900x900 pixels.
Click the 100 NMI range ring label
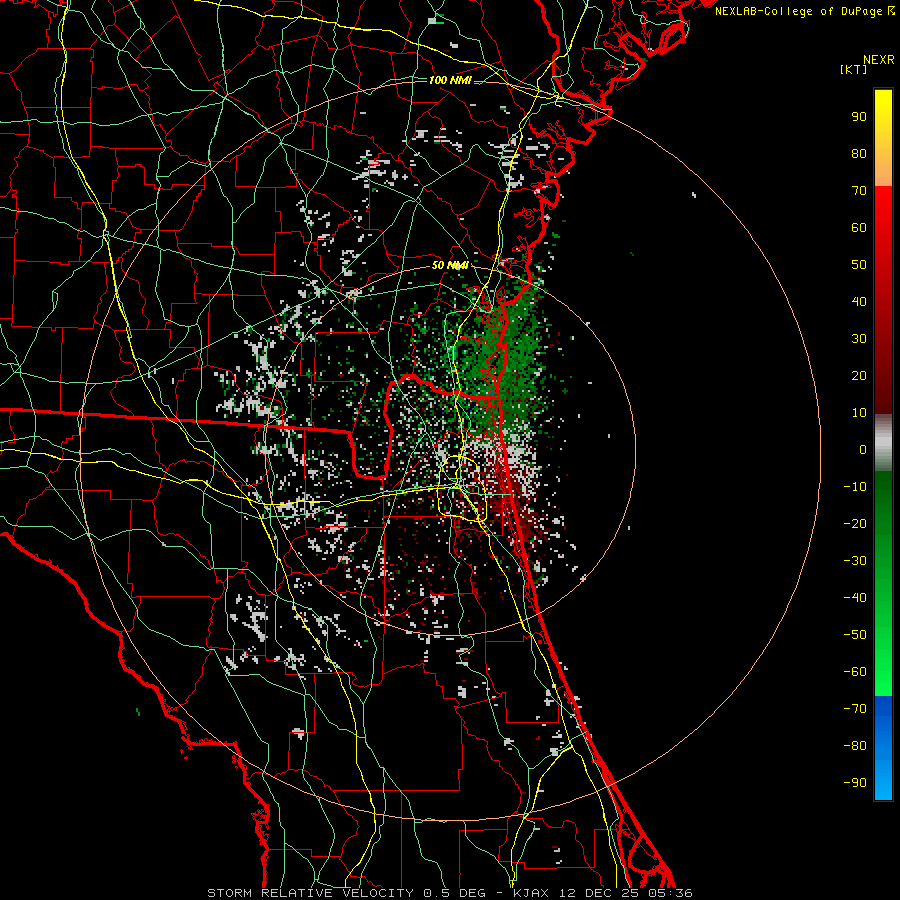click(x=450, y=80)
